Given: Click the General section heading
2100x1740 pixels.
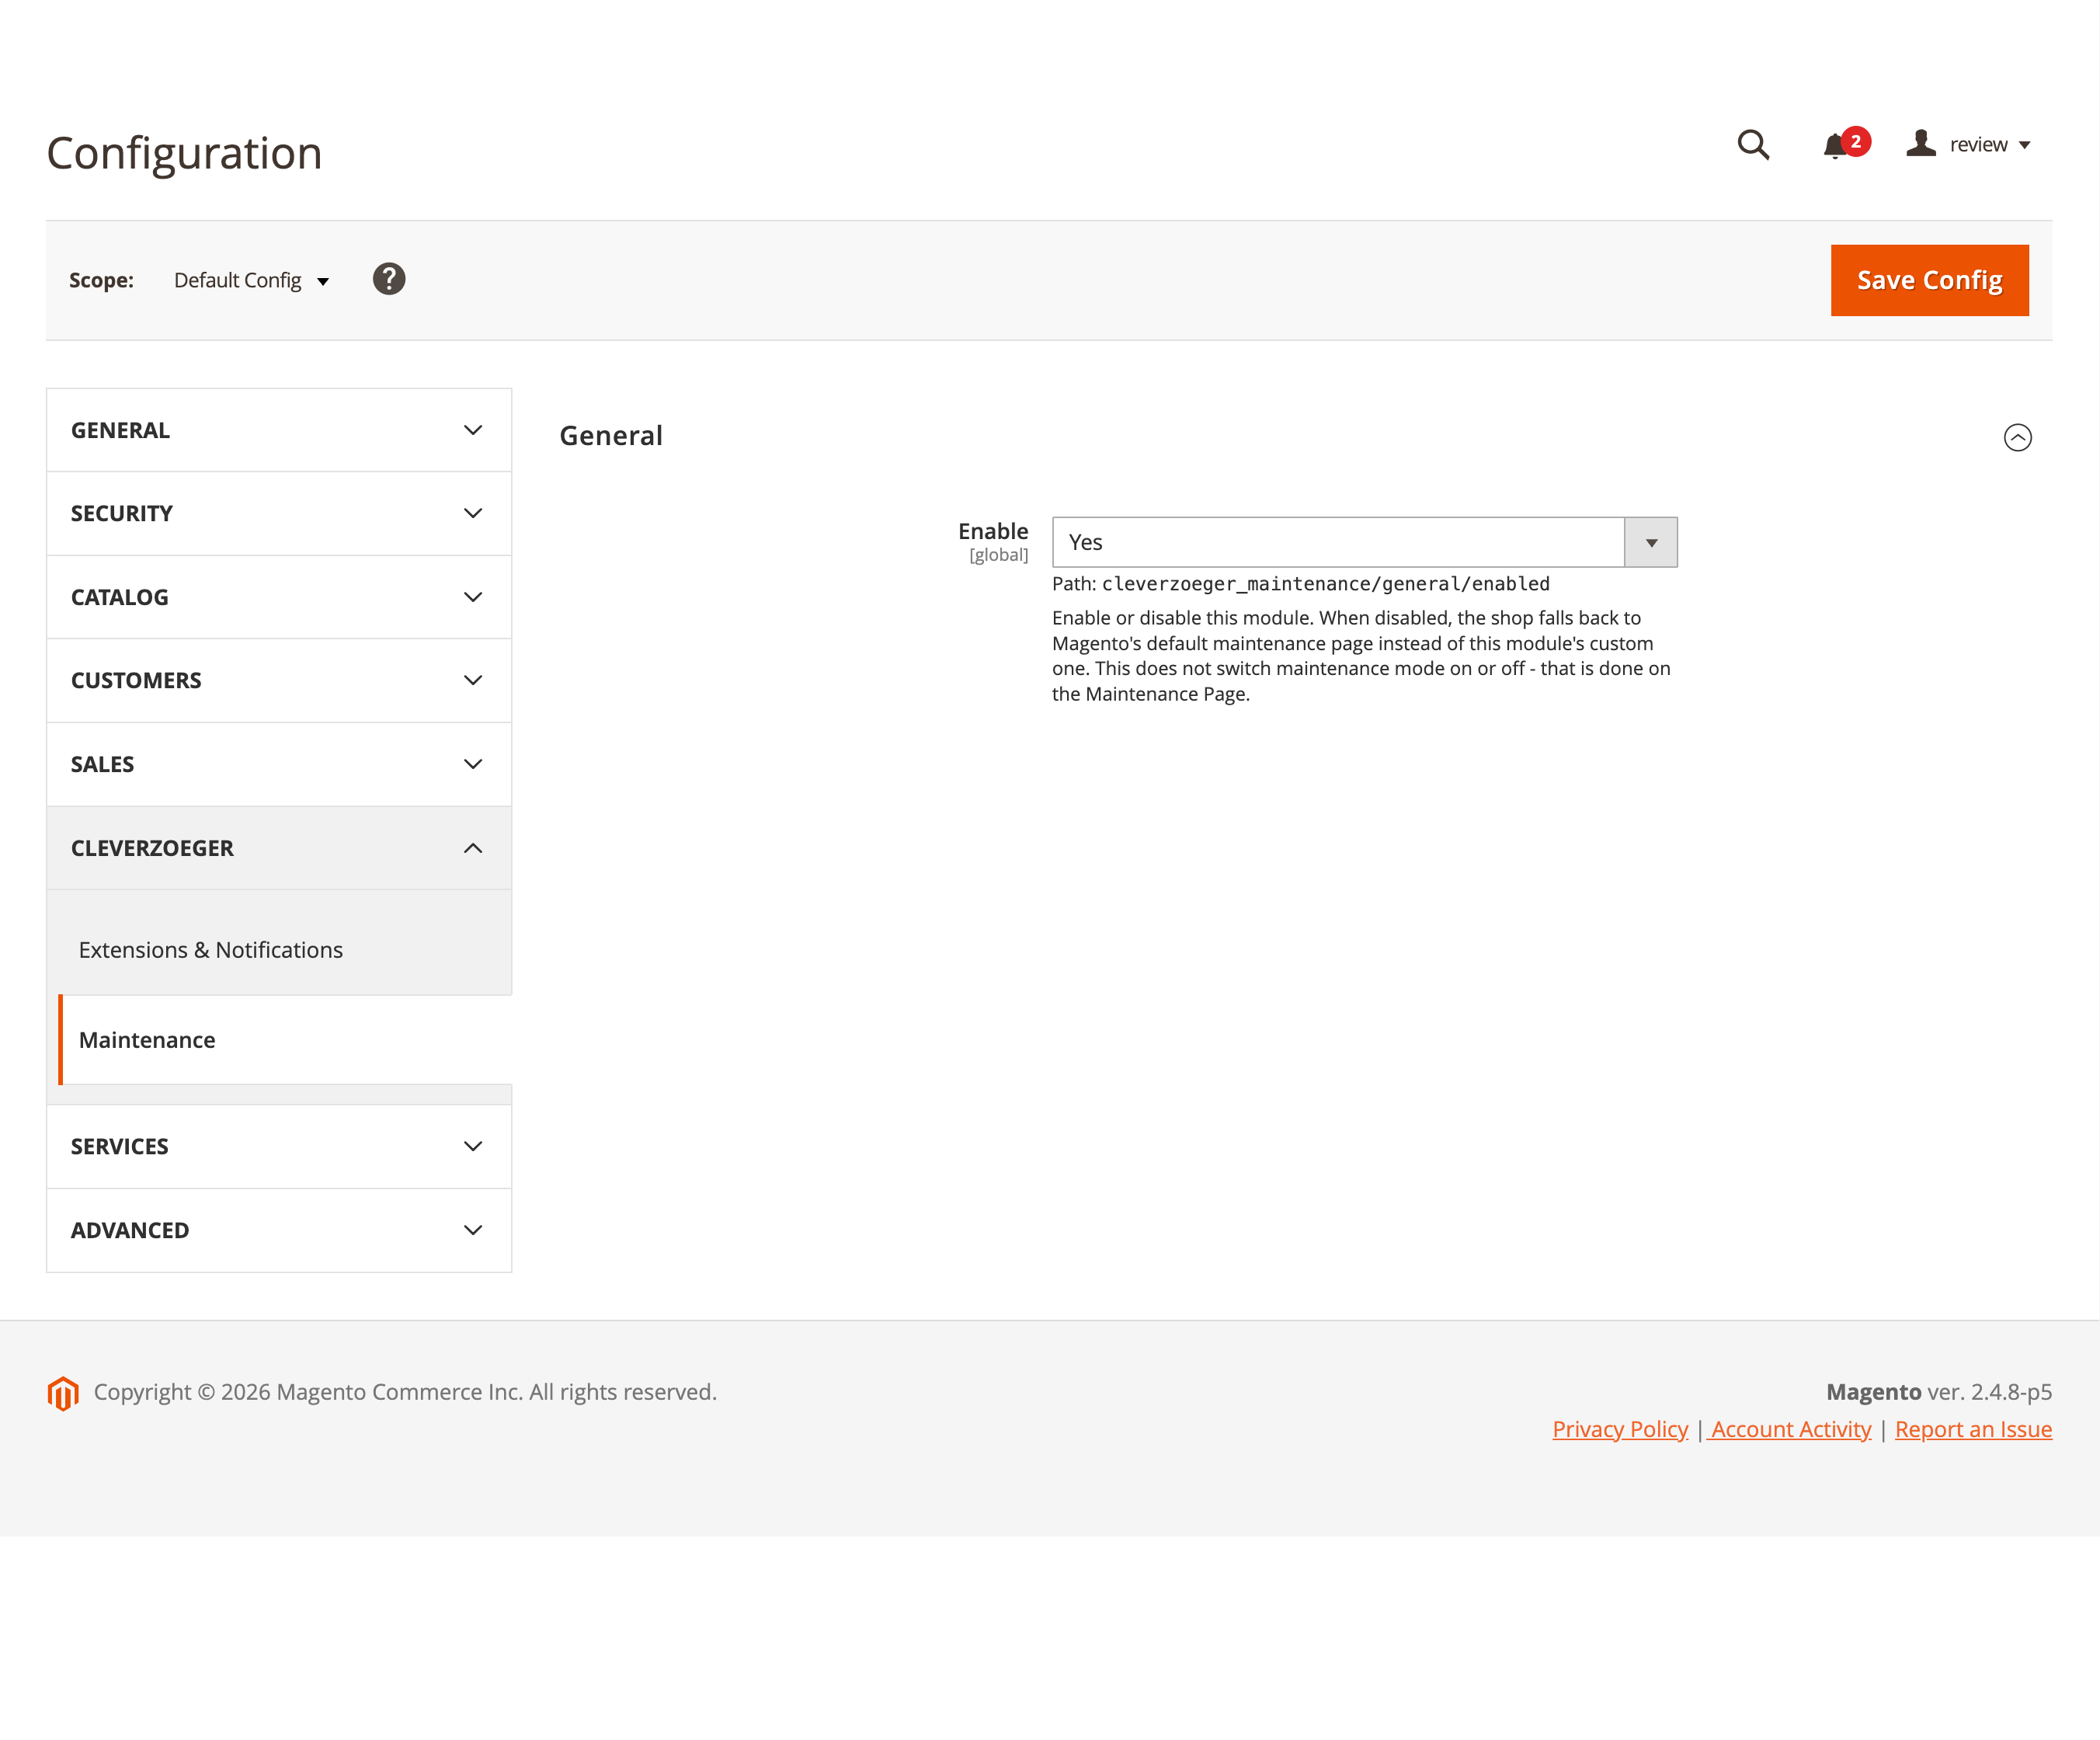Looking at the screenshot, I should pyautogui.click(x=611, y=436).
